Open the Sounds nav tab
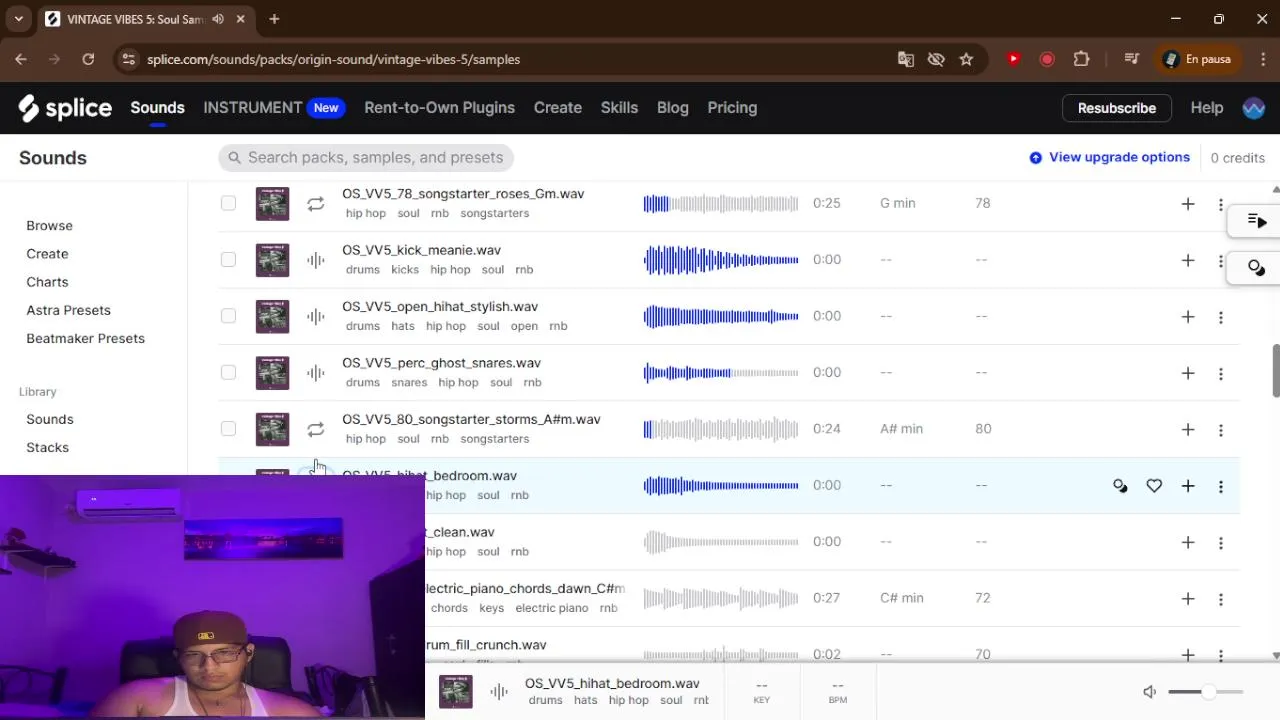This screenshot has width=1280, height=720. coord(157,108)
